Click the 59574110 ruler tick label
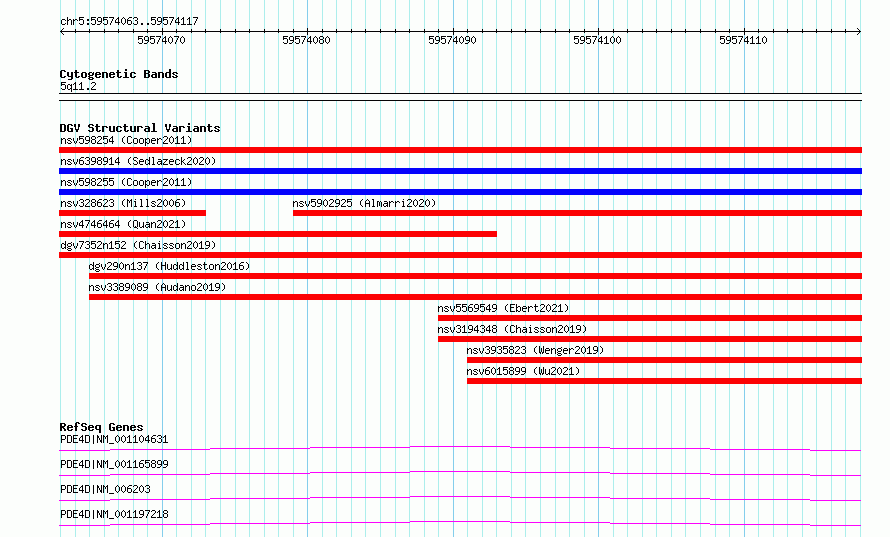 point(743,40)
